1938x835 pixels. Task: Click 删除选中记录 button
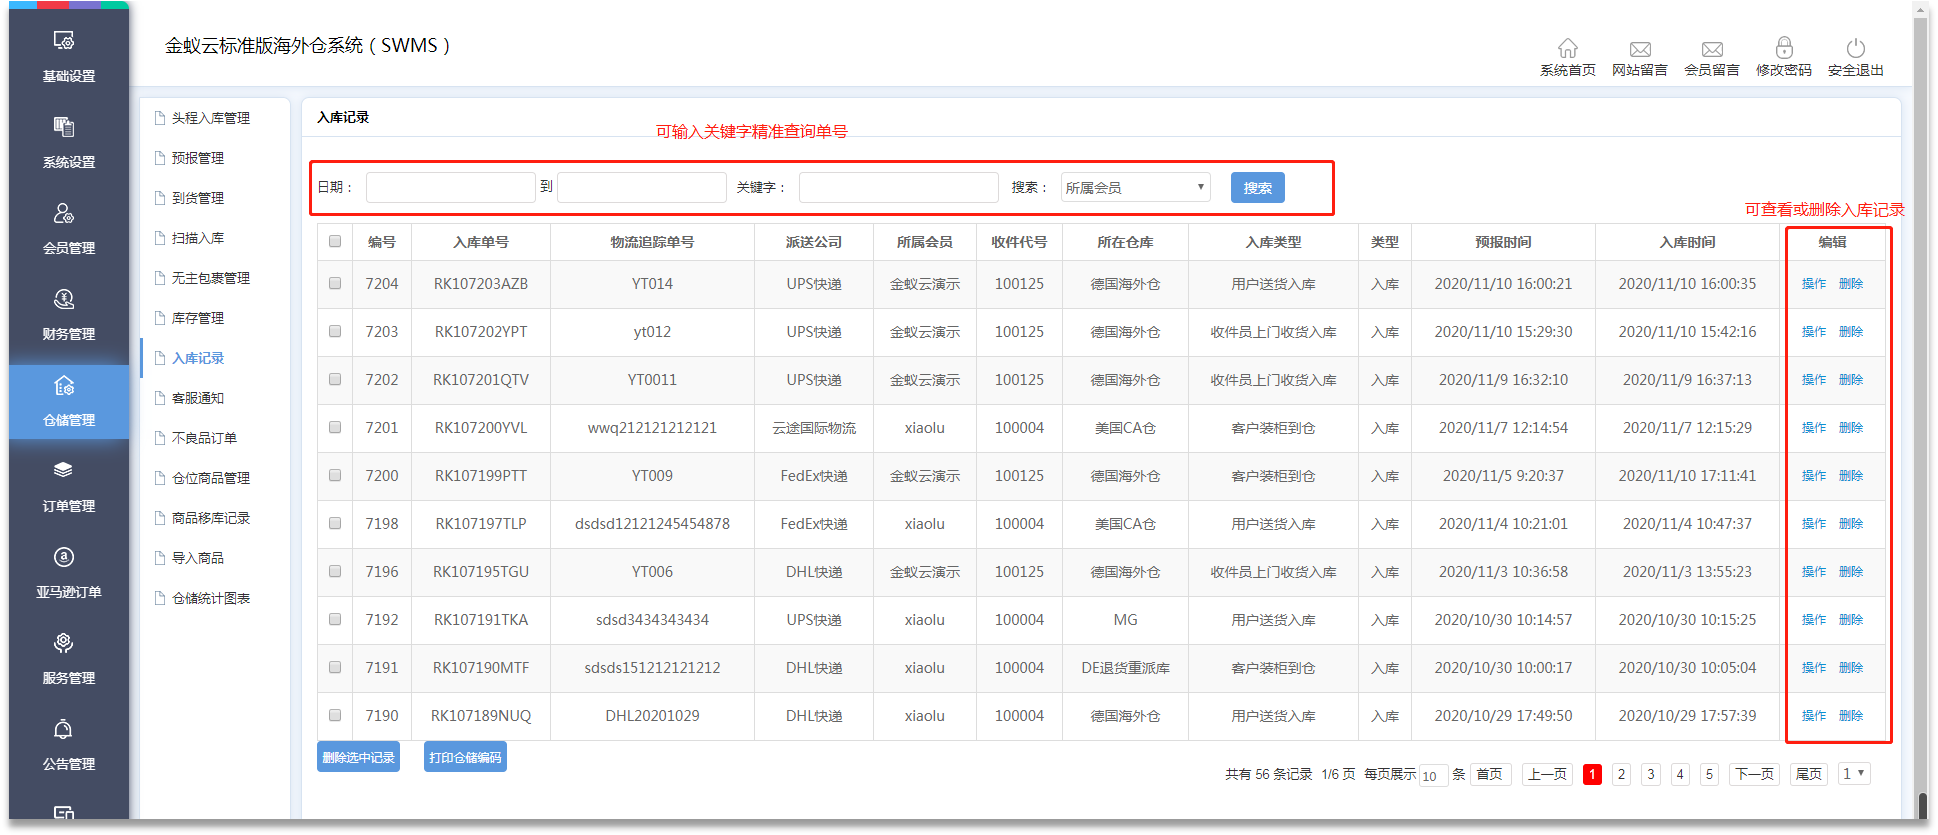coord(358,758)
